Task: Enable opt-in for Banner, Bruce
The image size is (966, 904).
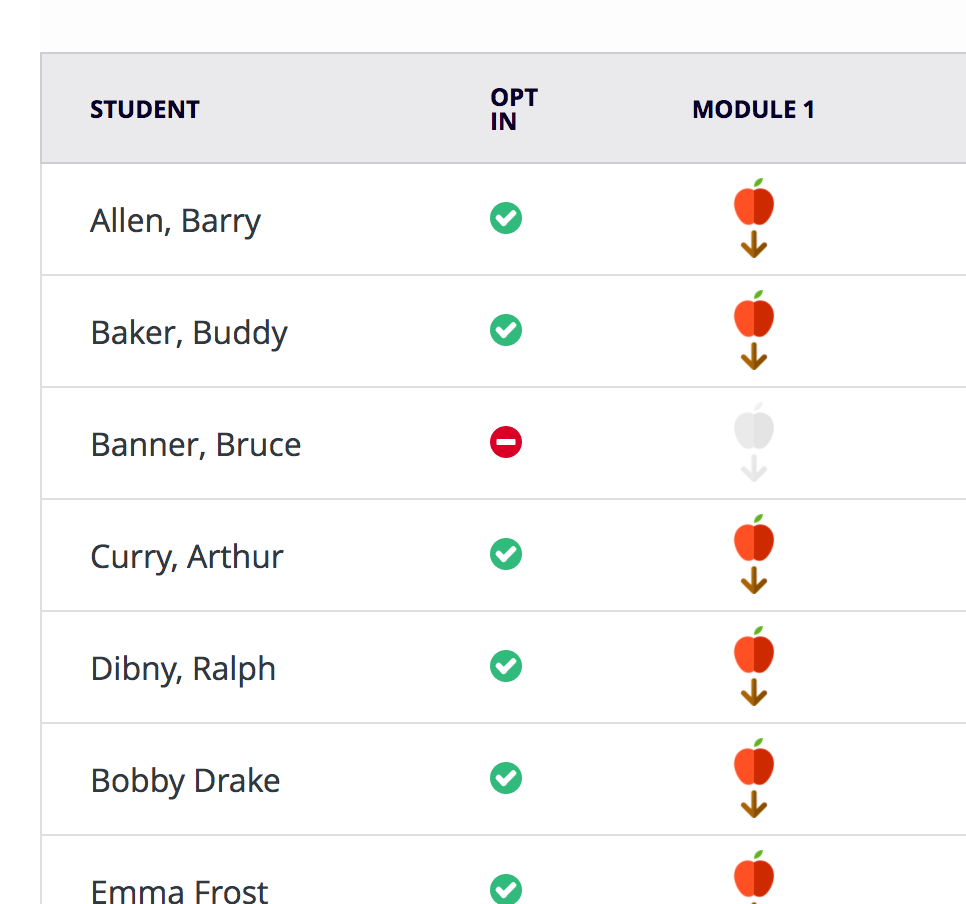Action: (506, 442)
